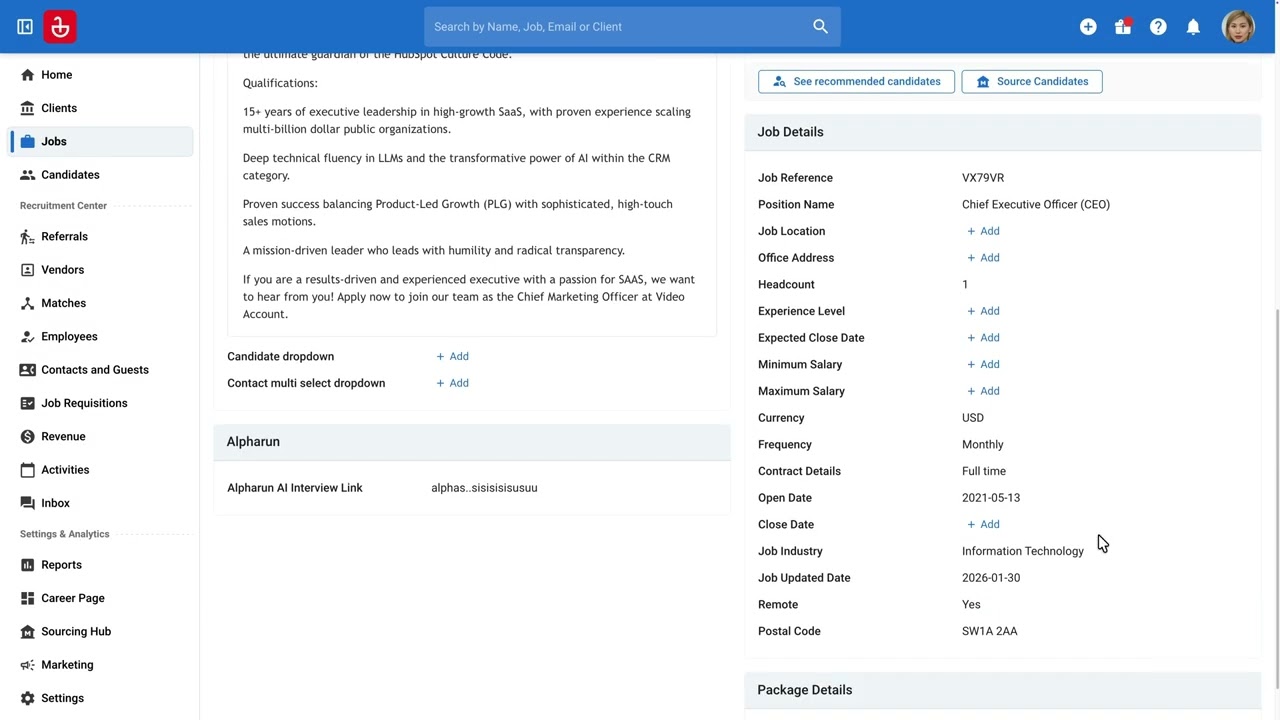Click the Matches icon
The width and height of the screenshot is (1280, 720).
coord(27,303)
